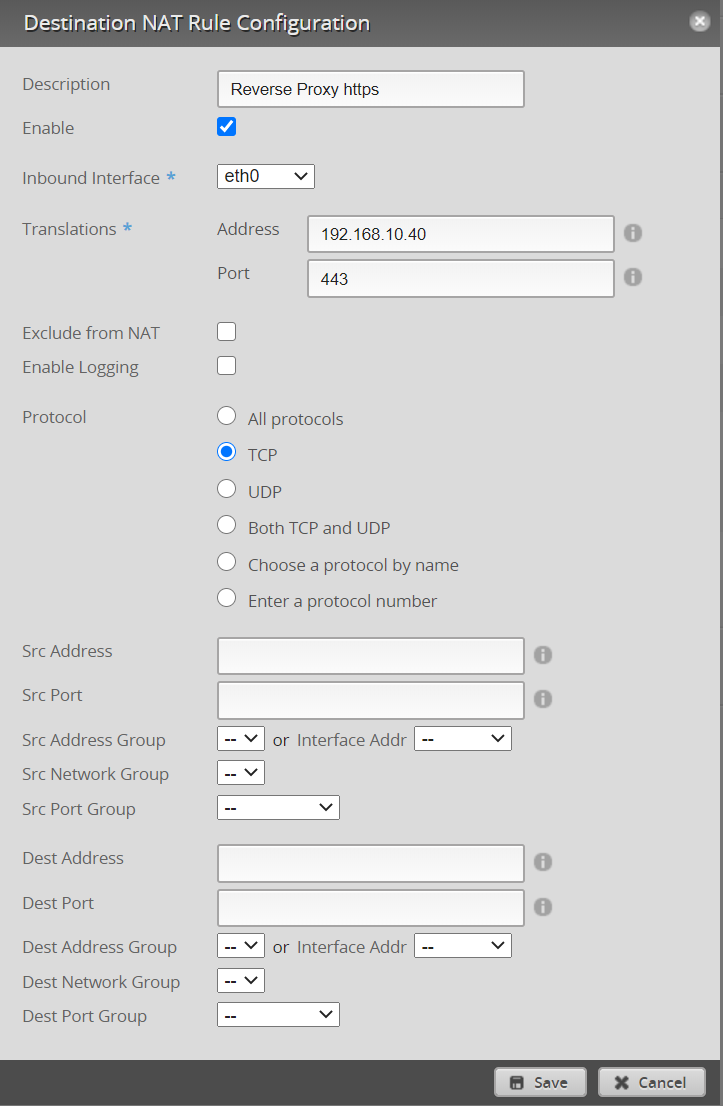Click into the Description text field
The image size is (723, 1106).
(370, 89)
